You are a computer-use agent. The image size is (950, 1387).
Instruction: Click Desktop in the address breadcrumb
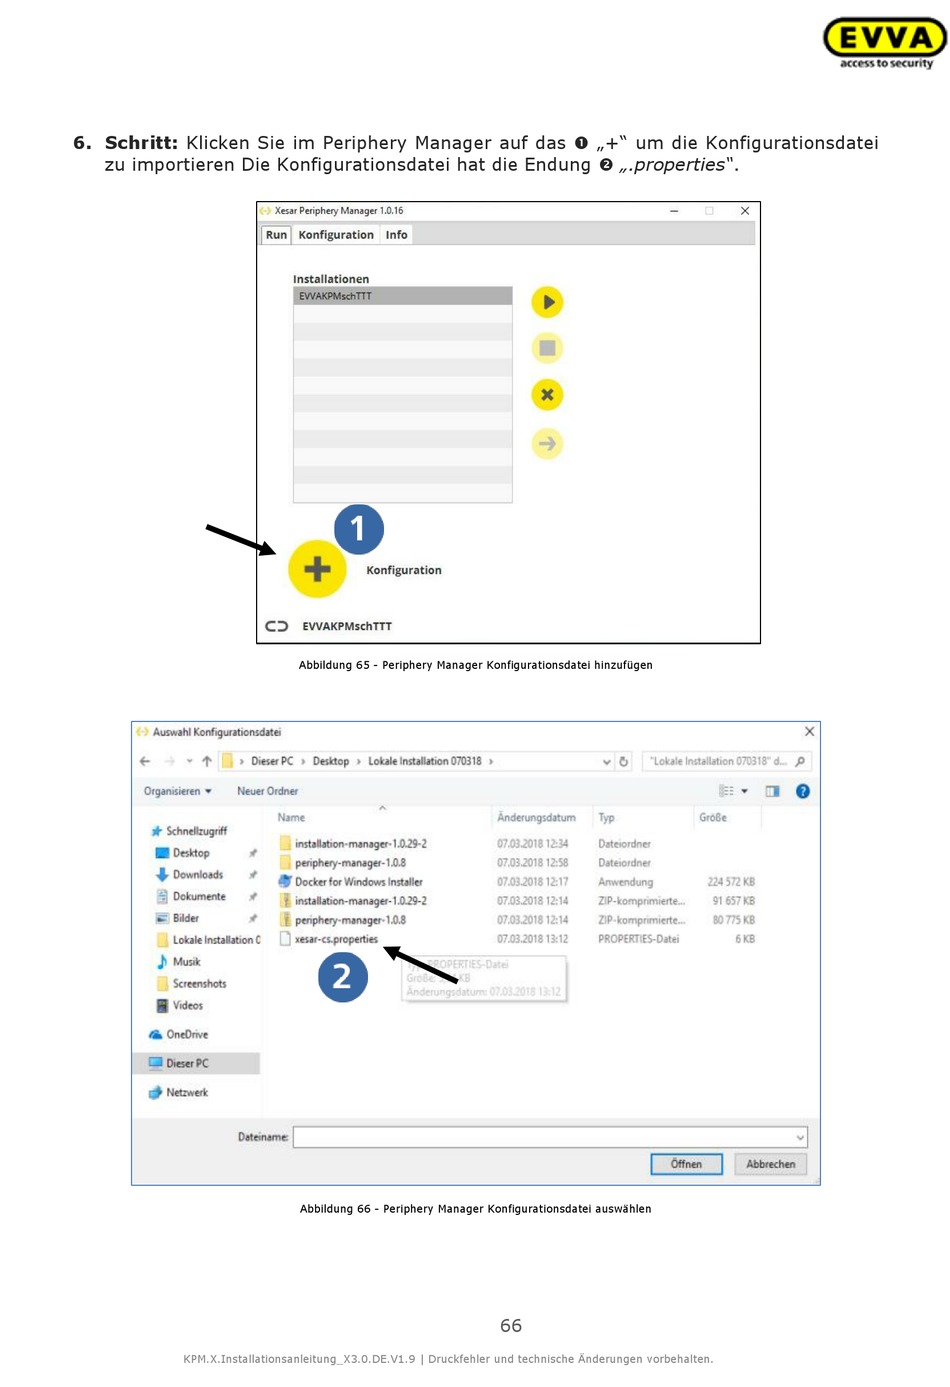(x=331, y=761)
